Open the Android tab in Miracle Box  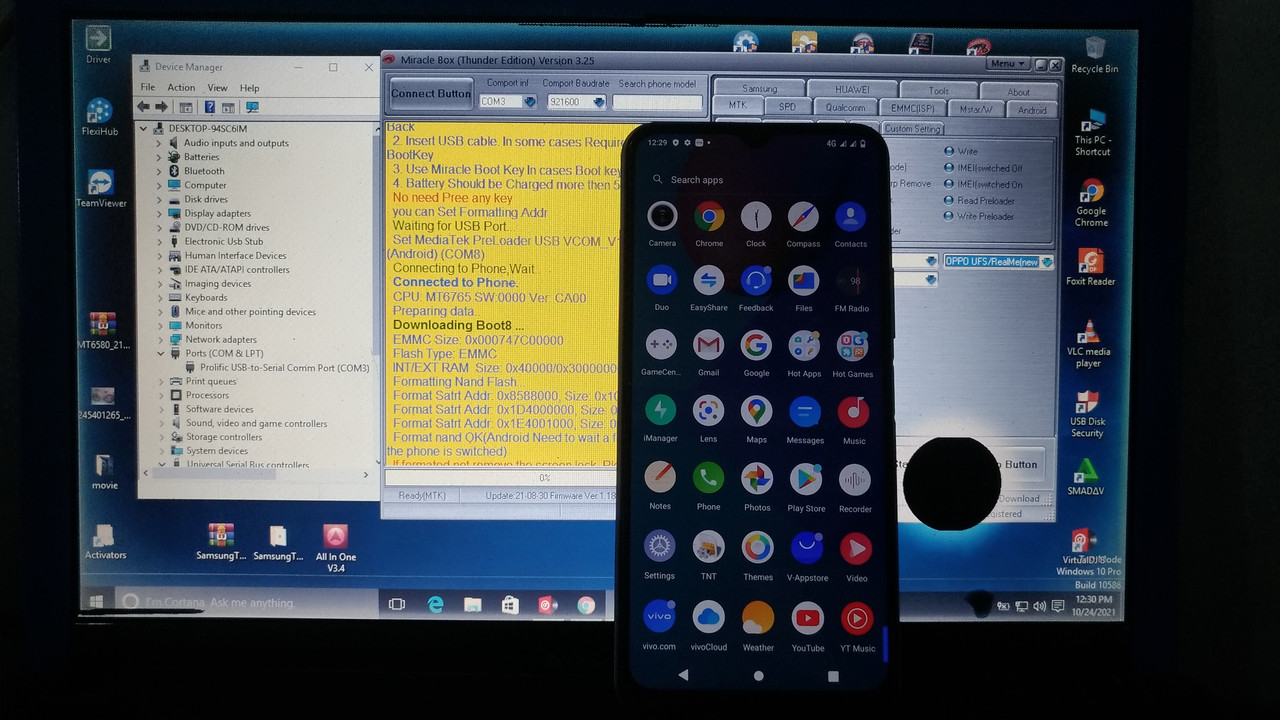[1032, 110]
